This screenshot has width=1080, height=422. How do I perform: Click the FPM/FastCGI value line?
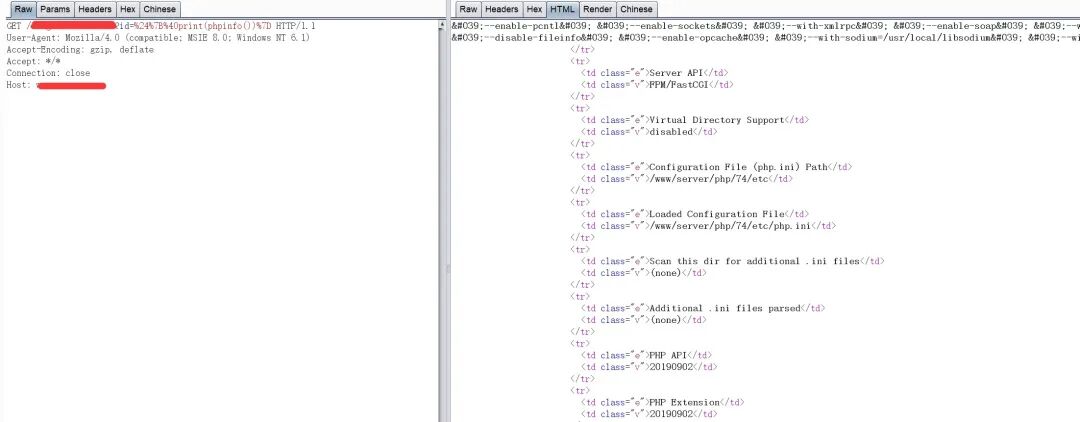657,85
